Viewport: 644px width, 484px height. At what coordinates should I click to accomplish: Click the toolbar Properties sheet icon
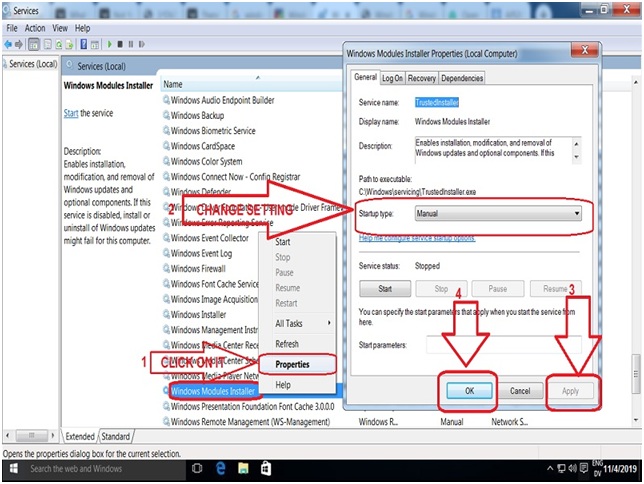(x=48, y=44)
